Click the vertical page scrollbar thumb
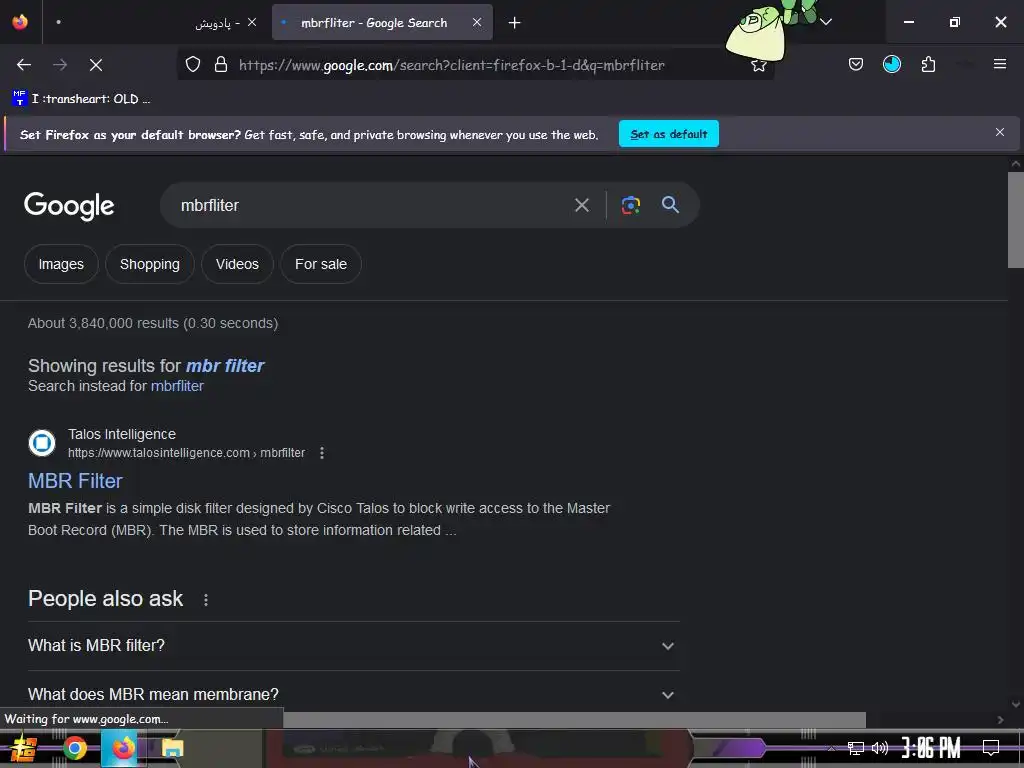The width and height of the screenshot is (1024, 768). (1016, 219)
